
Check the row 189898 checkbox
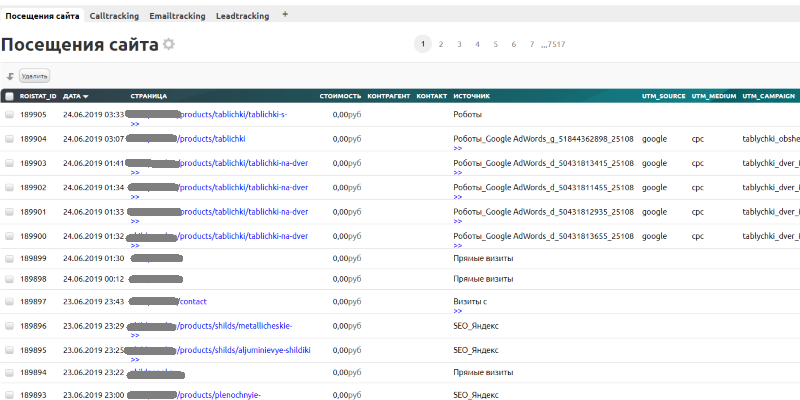point(9,279)
